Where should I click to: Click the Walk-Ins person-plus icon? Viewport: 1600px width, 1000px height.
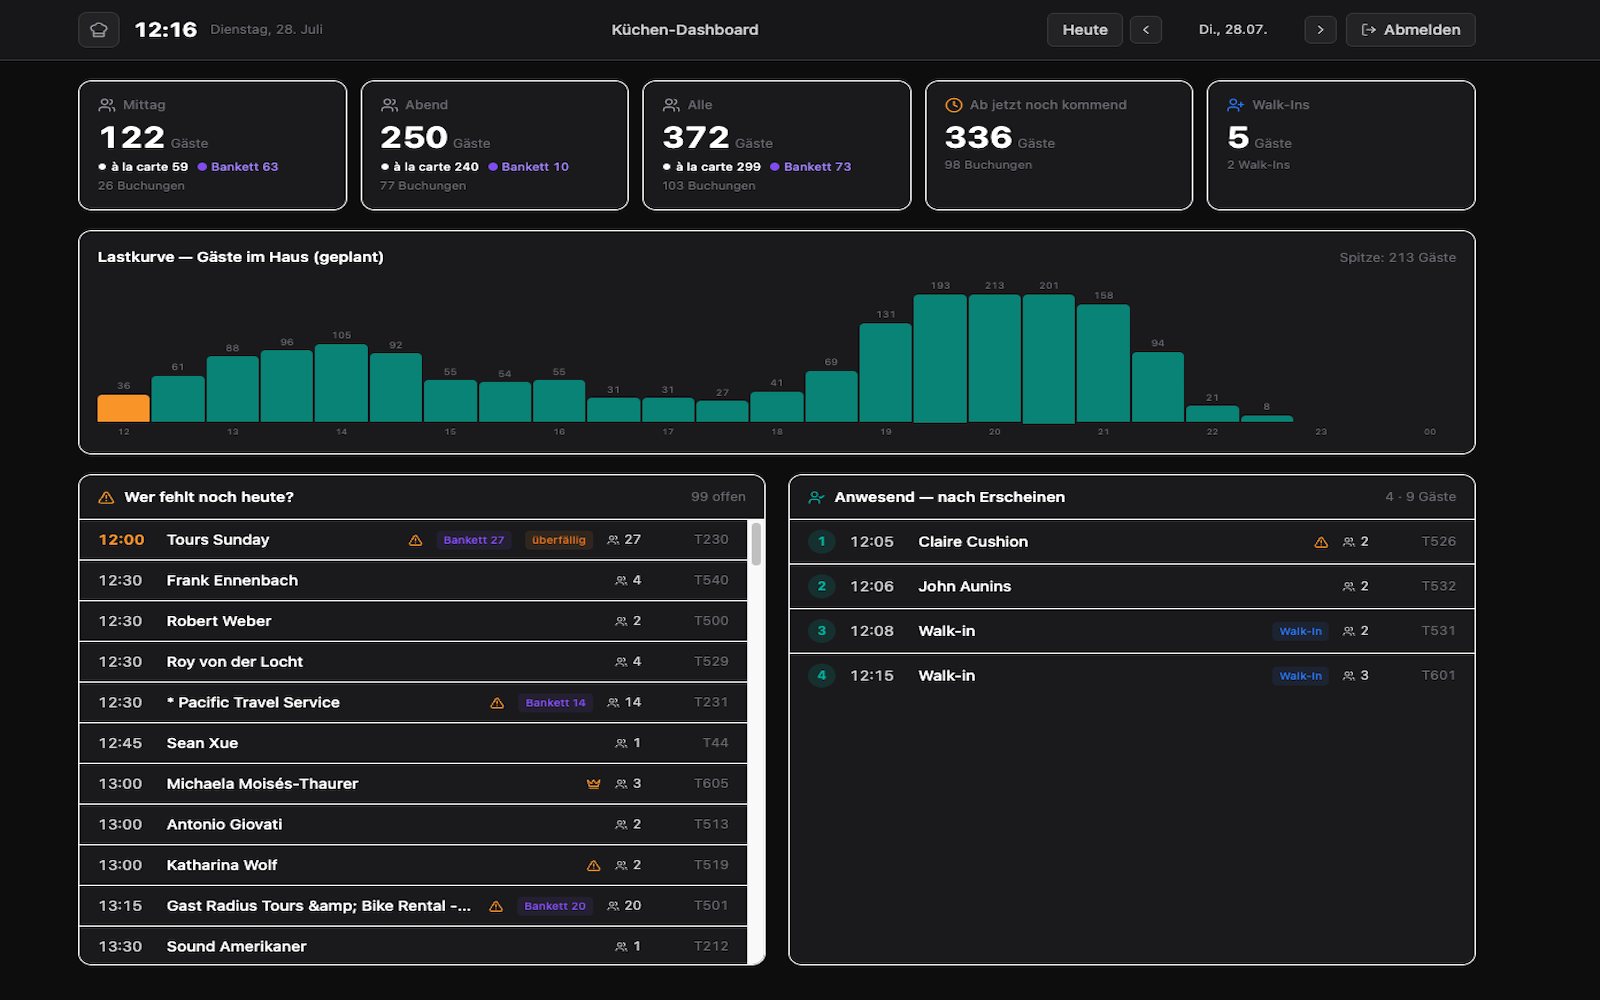(1236, 105)
